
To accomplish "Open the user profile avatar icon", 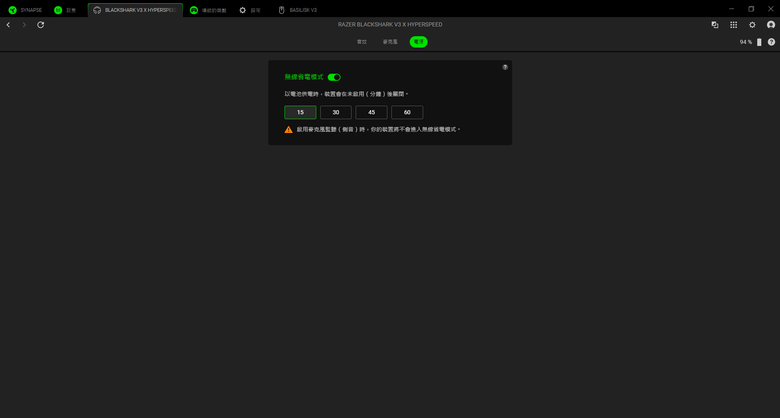I will pos(771,24).
